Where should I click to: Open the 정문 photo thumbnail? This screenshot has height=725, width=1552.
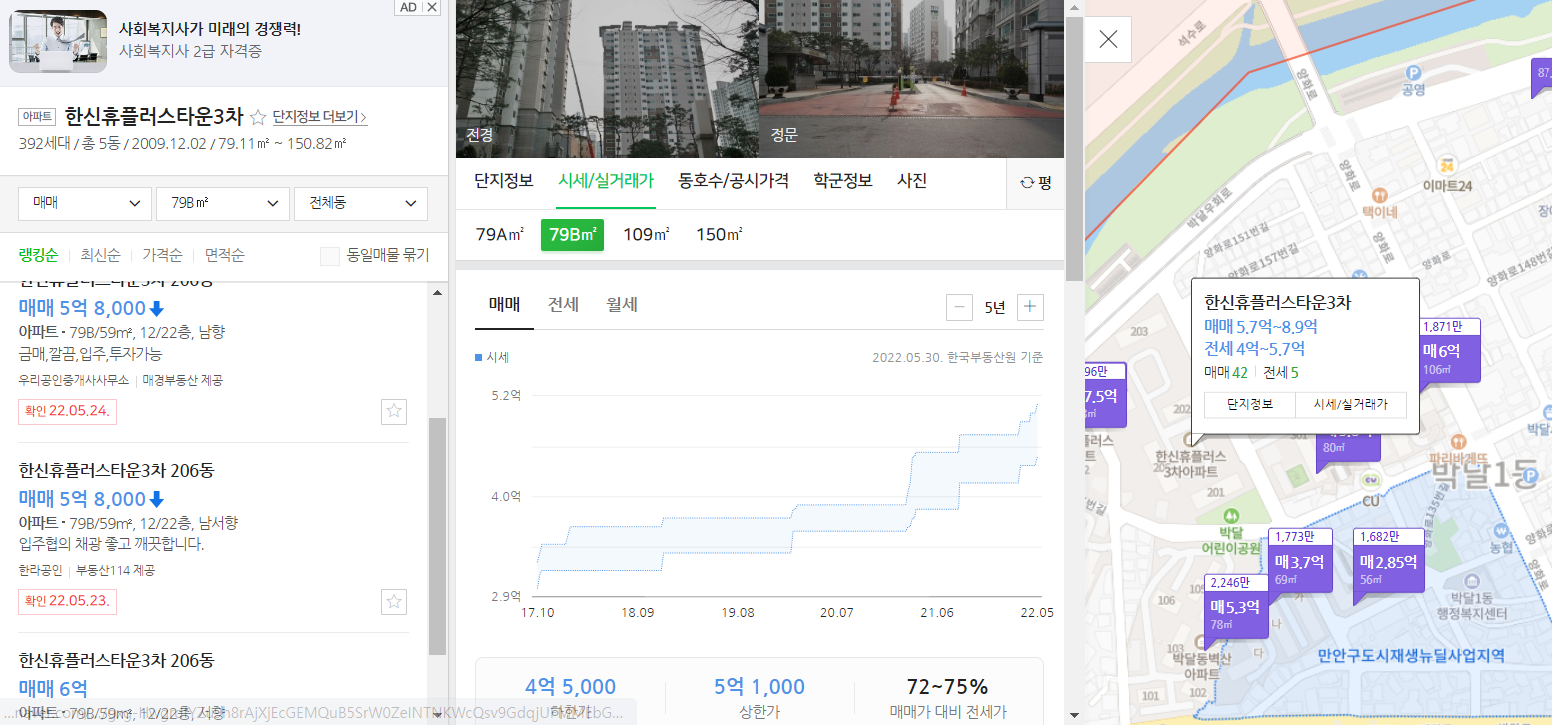[x=912, y=79]
